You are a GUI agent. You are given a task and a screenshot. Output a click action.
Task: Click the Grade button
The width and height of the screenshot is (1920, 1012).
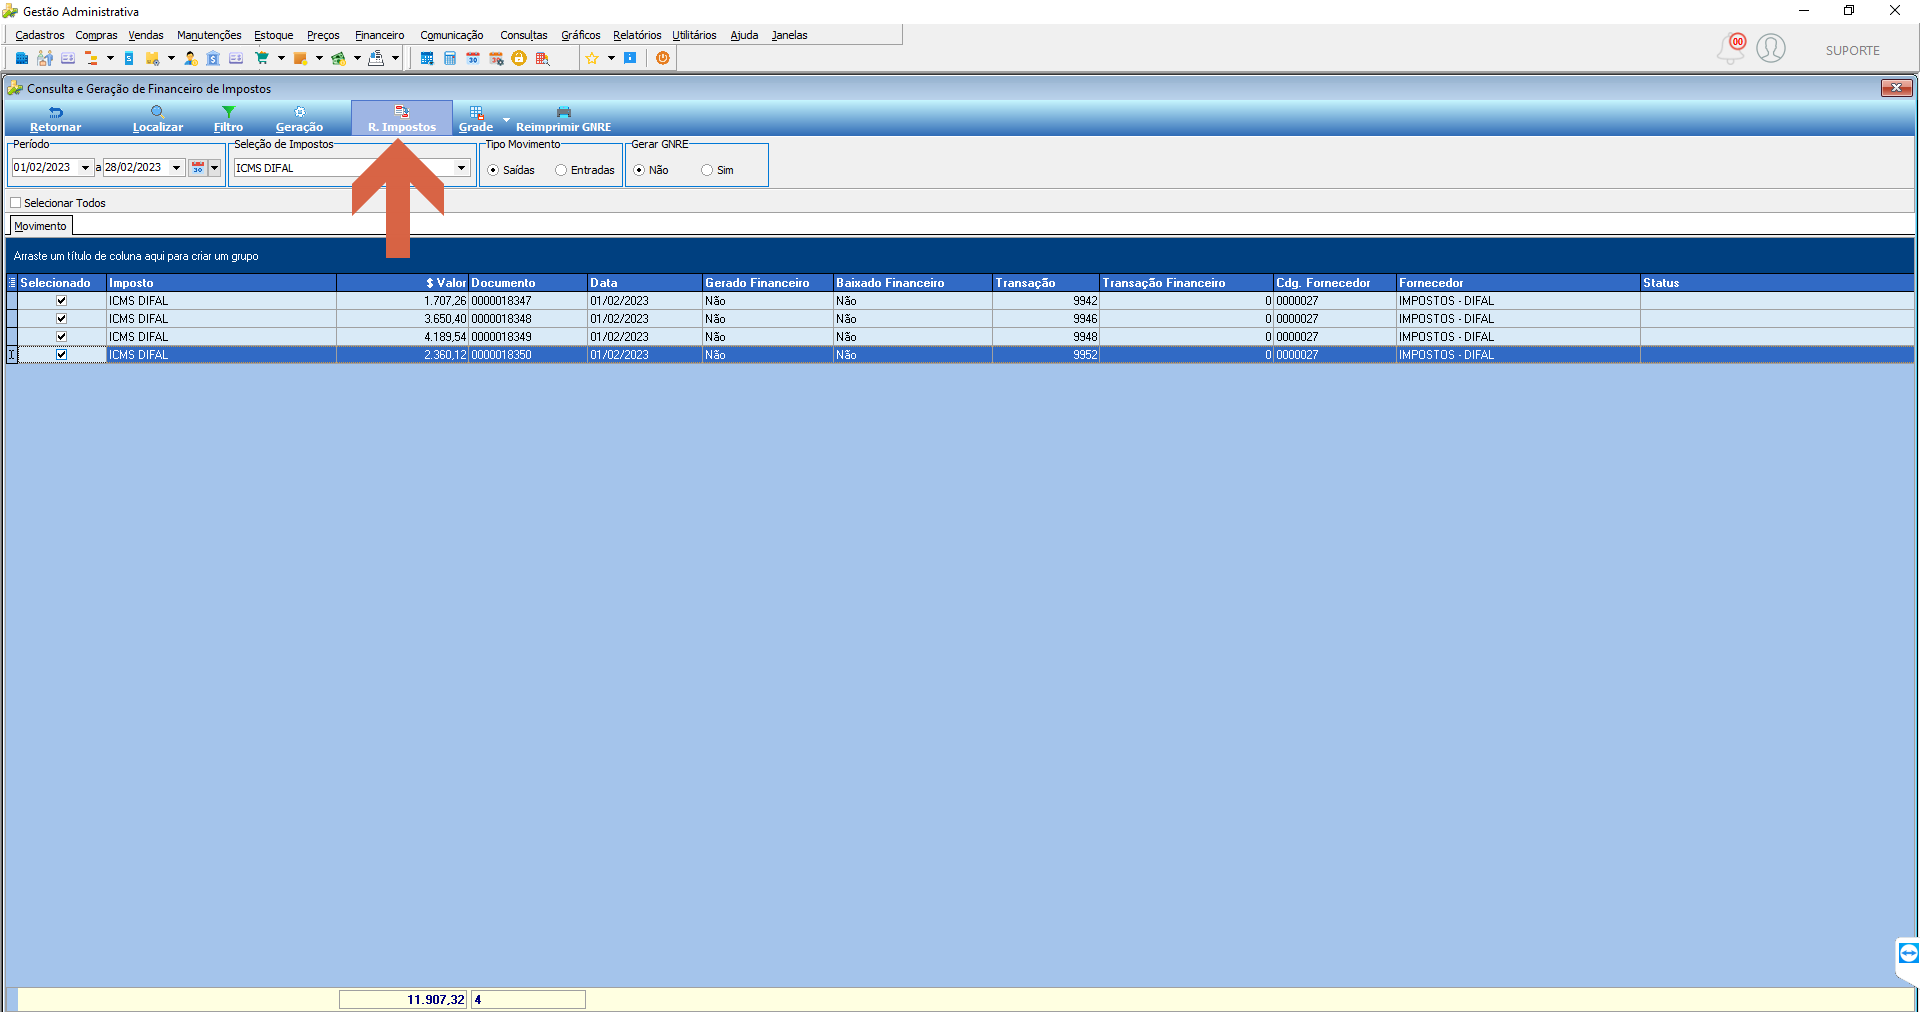476,119
